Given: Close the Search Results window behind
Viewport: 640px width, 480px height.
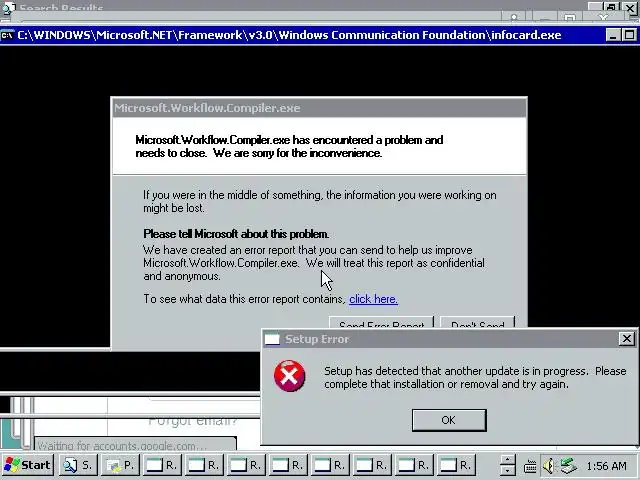Looking at the screenshot, I should (x=630, y=7).
